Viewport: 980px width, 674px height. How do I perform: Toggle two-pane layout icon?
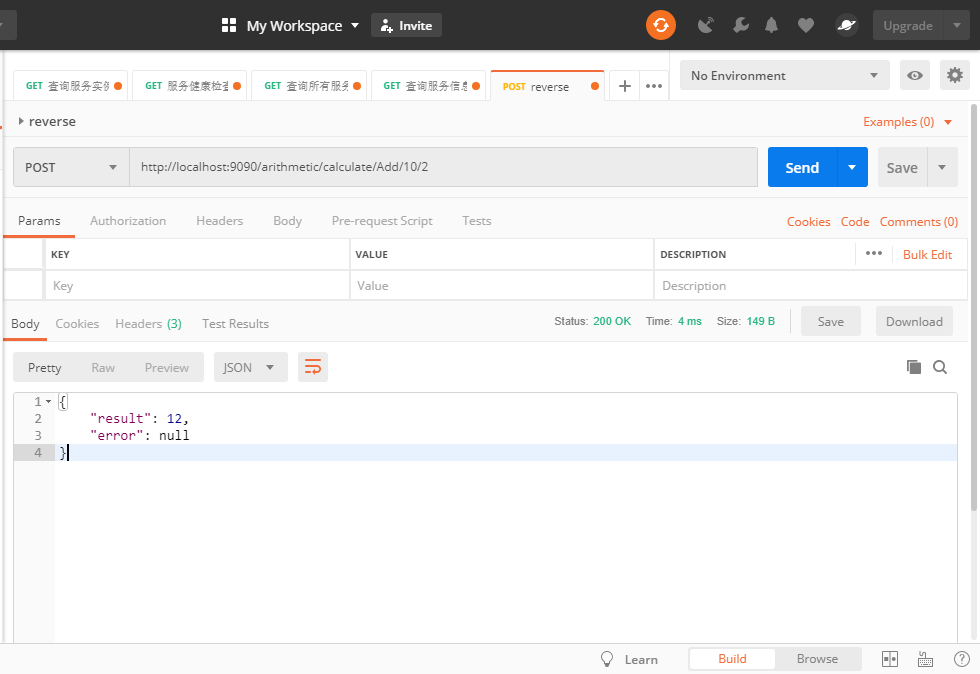889,659
